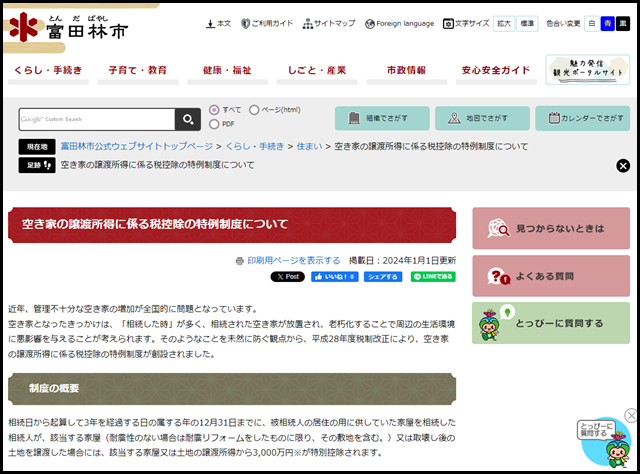This screenshot has width=640, height=474.
Task: Open Foreign language page
Action: [400, 24]
